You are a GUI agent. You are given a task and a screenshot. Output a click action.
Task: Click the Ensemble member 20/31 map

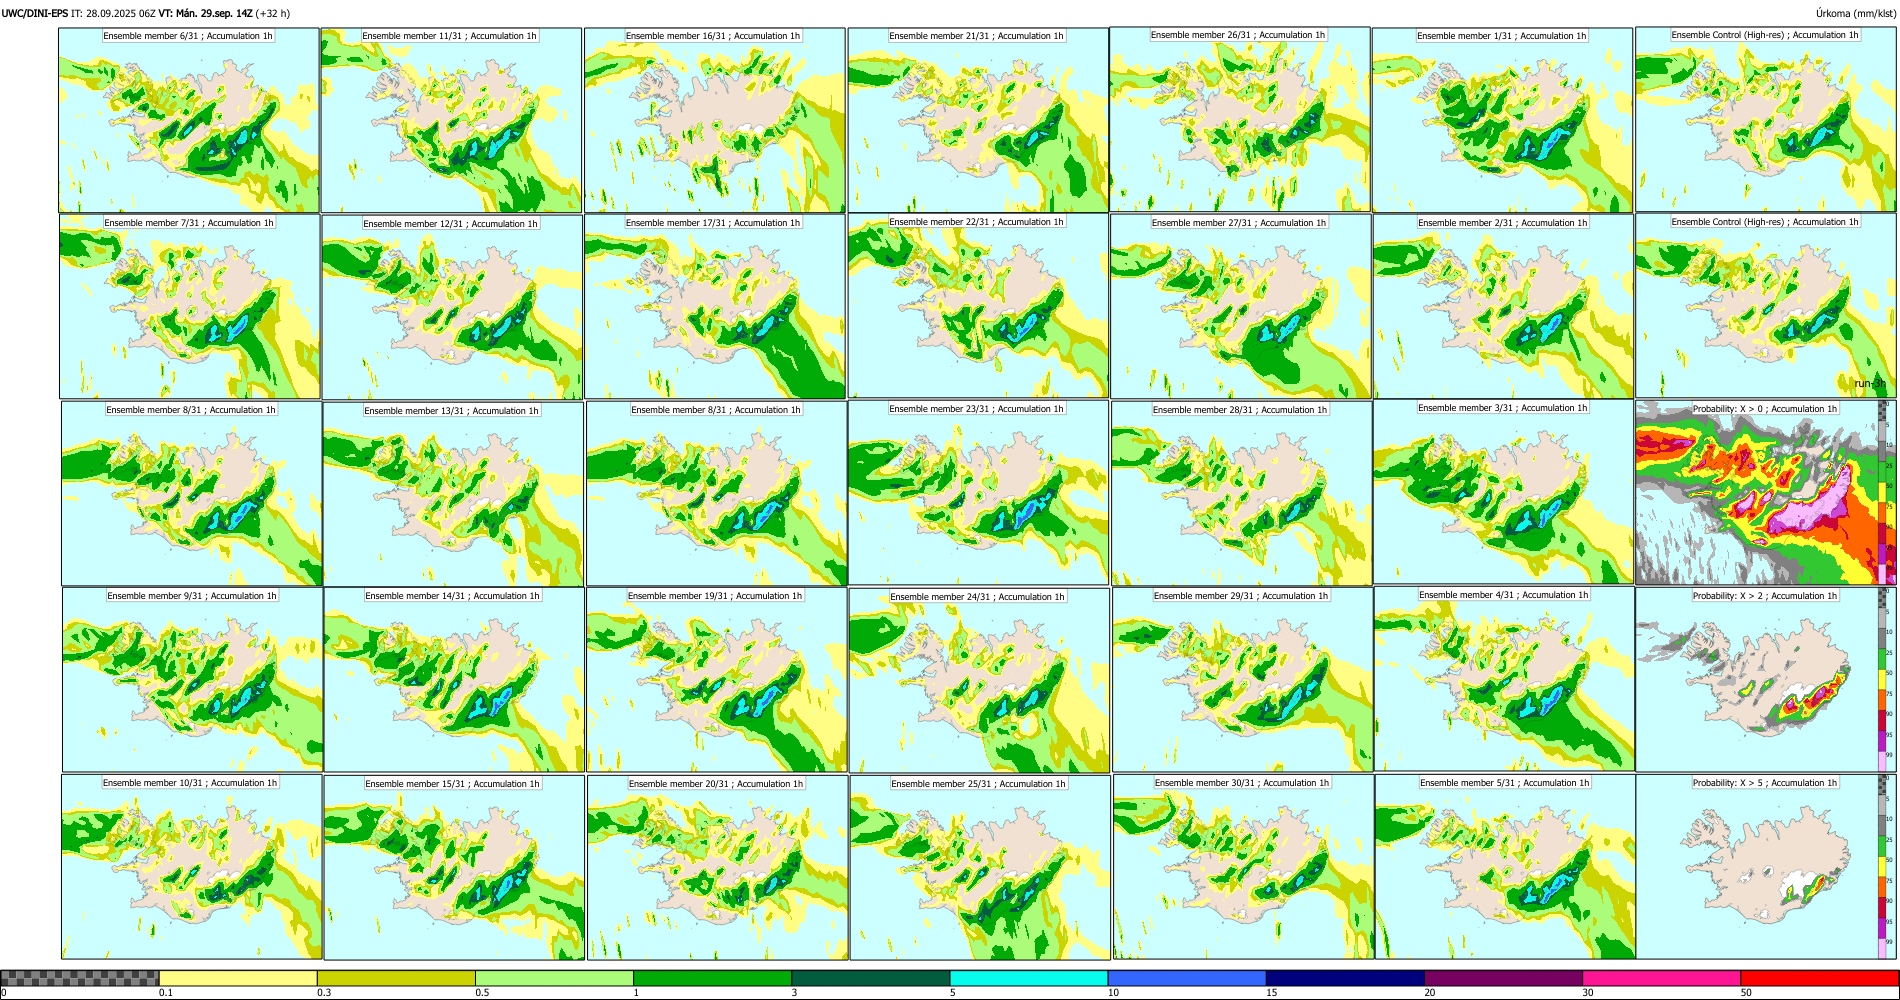(x=717, y=867)
